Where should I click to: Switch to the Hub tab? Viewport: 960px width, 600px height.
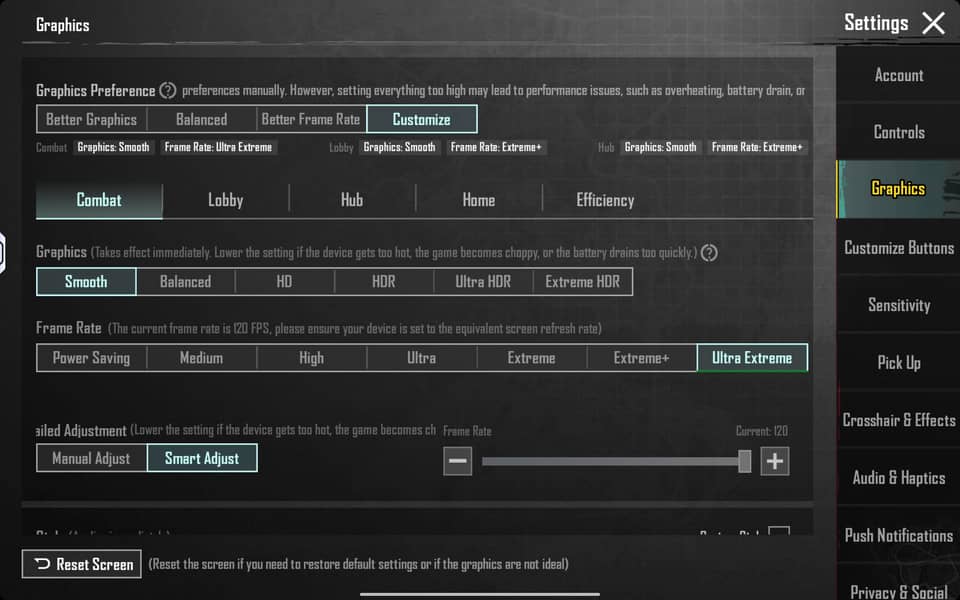pyautogui.click(x=352, y=200)
